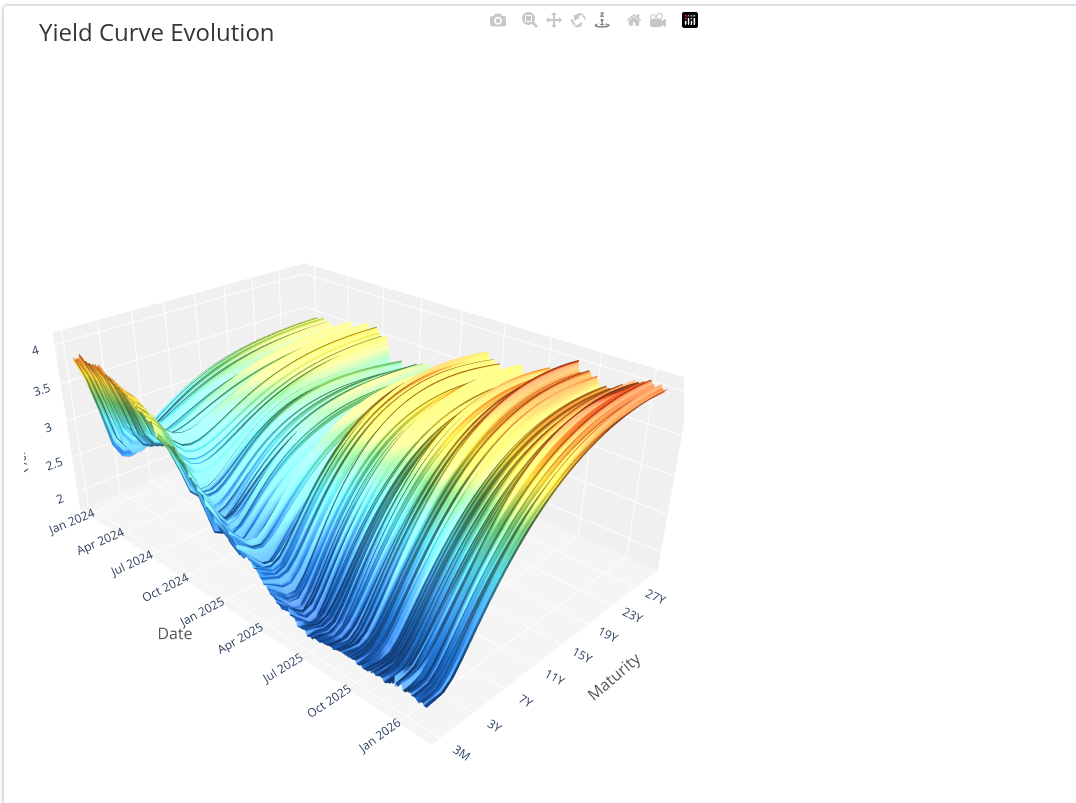
Task: Reset camera to last saved view
Action: click(x=657, y=20)
